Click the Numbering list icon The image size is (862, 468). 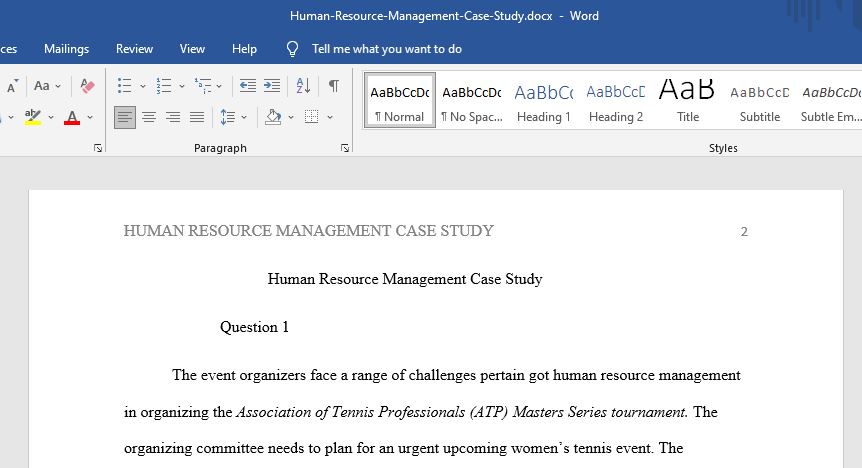tap(164, 86)
